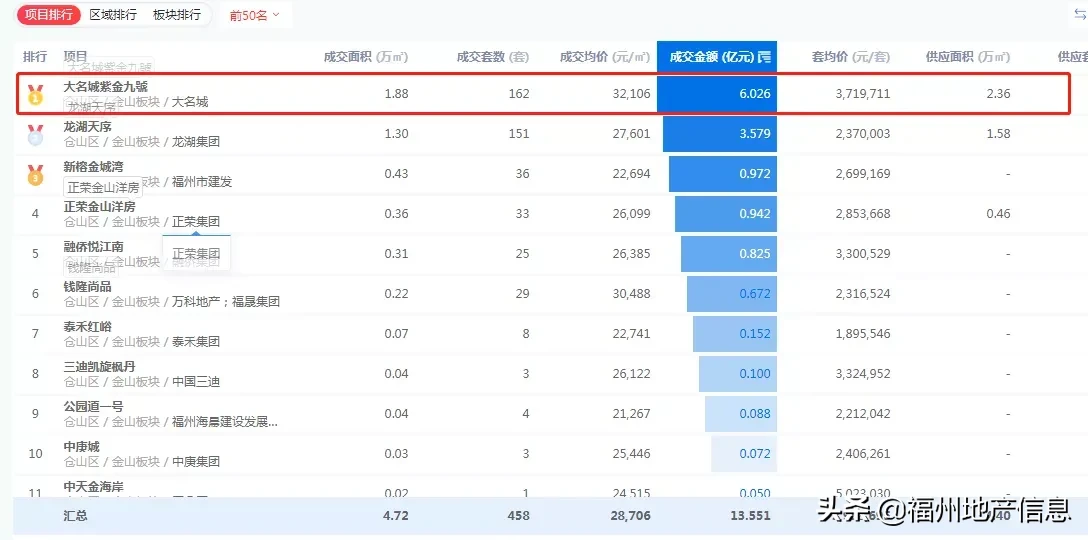Screen dimensions: 1088x540
Task: Click 汇总 average price 28,706
Action: 631,516
